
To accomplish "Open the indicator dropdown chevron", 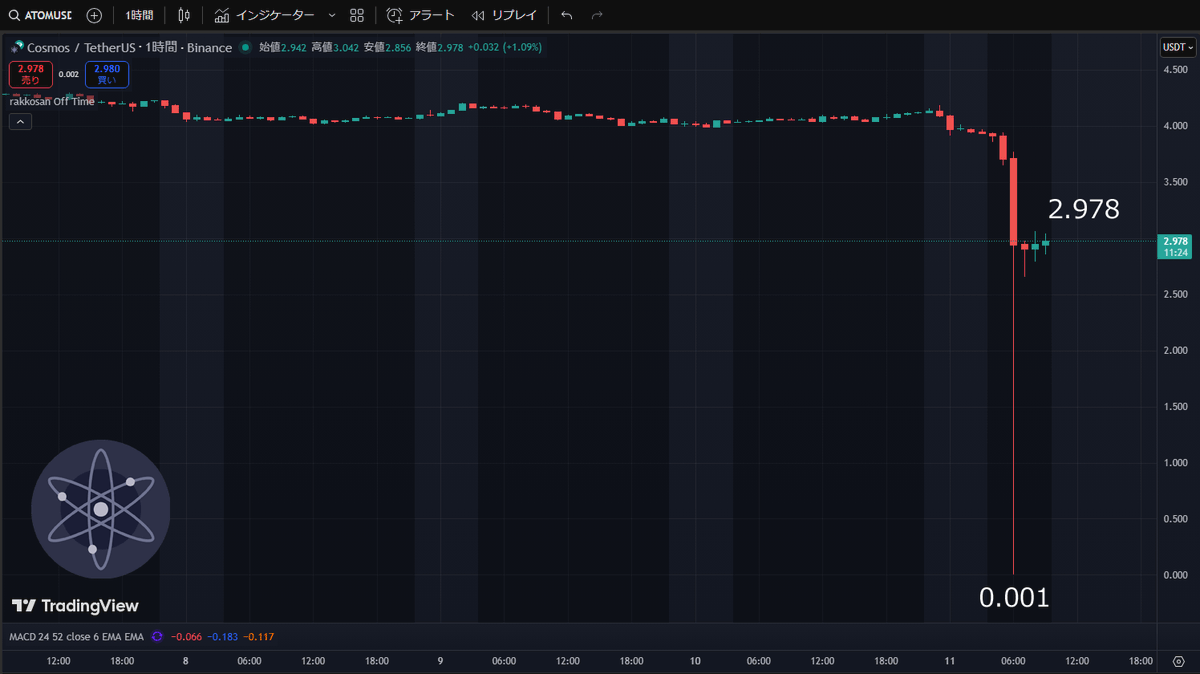I will tap(332, 15).
